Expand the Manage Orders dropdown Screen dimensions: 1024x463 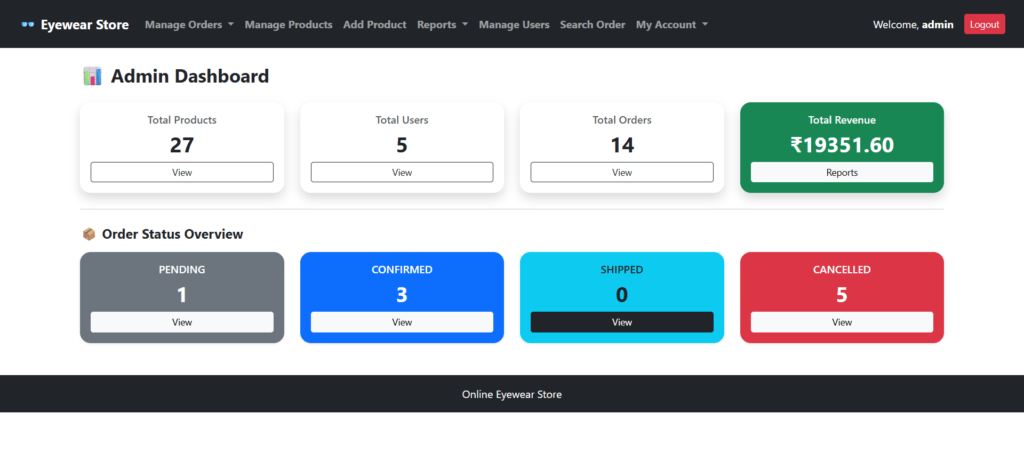pyautogui.click(x=189, y=25)
